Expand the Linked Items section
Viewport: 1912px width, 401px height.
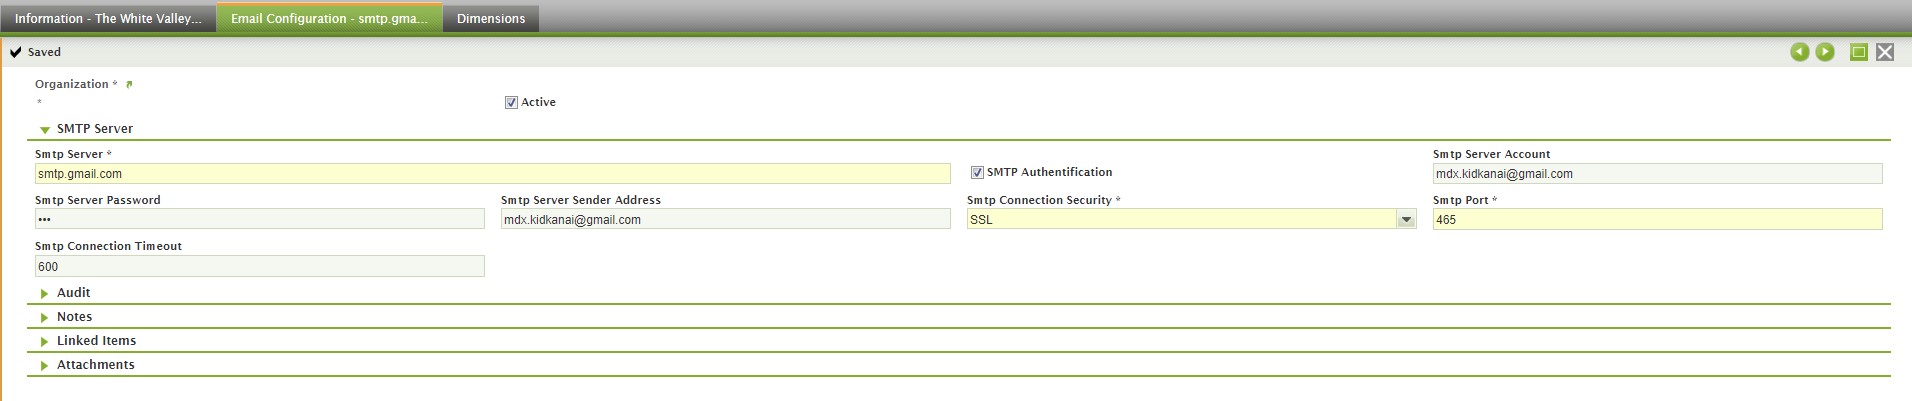(x=45, y=341)
